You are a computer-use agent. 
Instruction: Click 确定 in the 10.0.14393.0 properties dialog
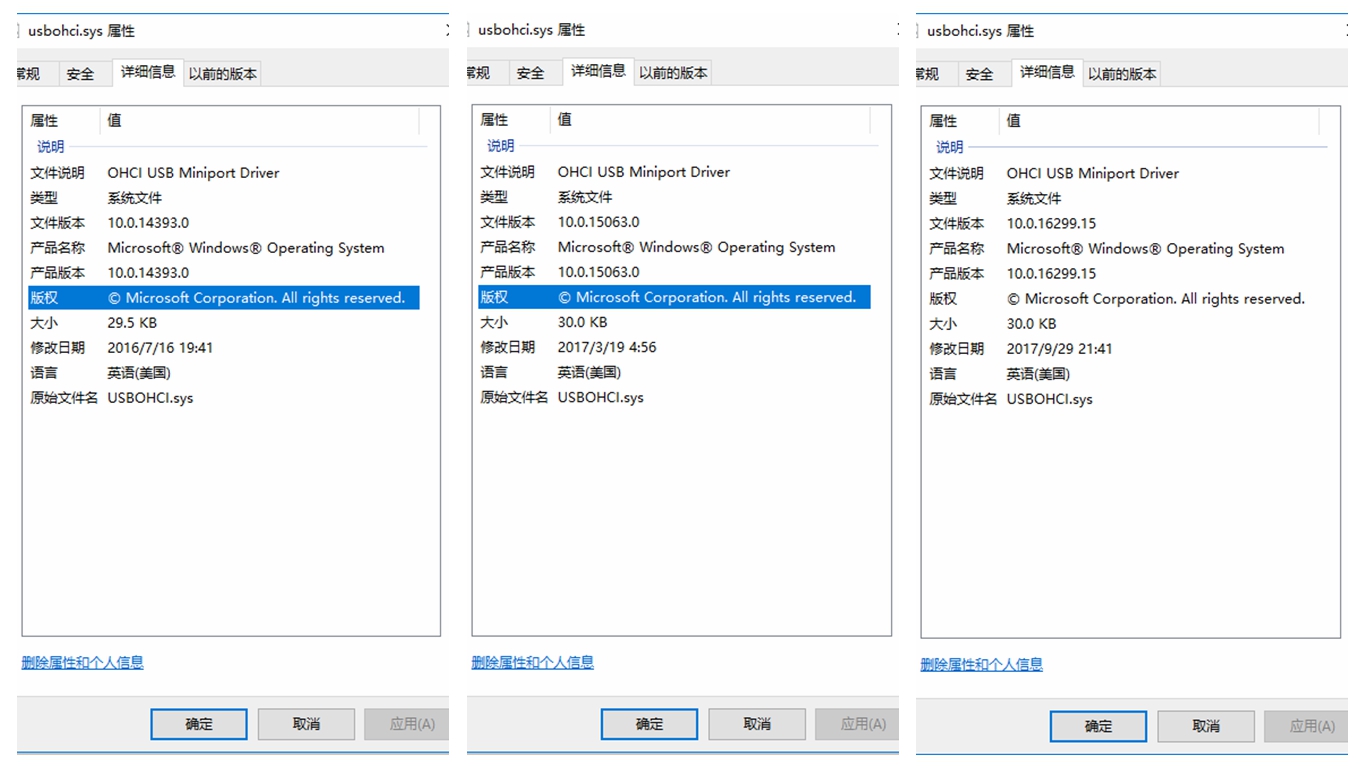(x=199, y=724)
